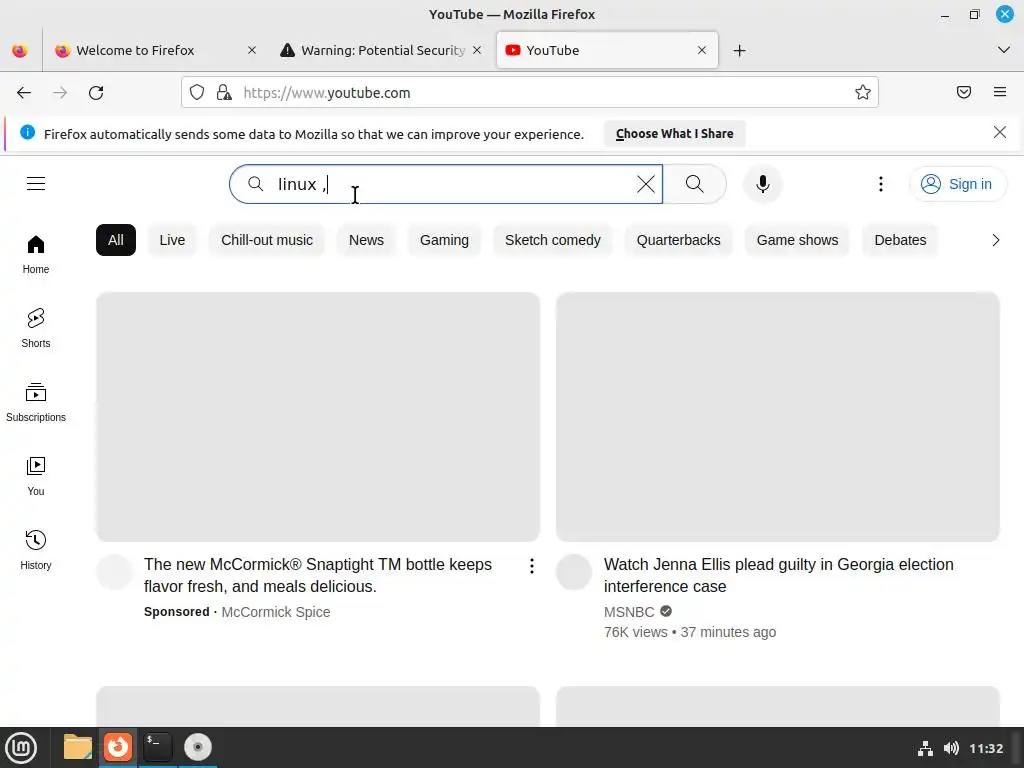This screenshot has width=1024, height=768.
Task: Dismiss the Firefox data notification bar
Action: (999, 133)
